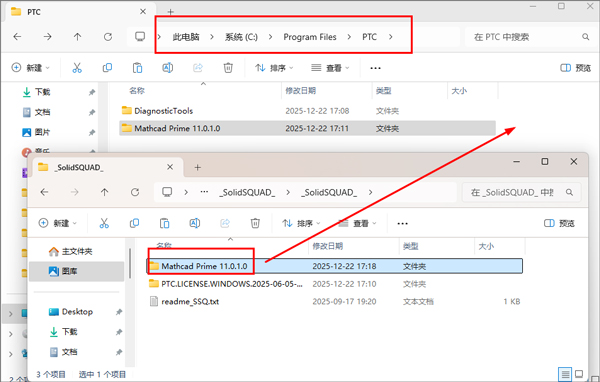600x382 pixels.
Task: Open 排序 sort dropdown in PTC window
Action: point(274,68)
